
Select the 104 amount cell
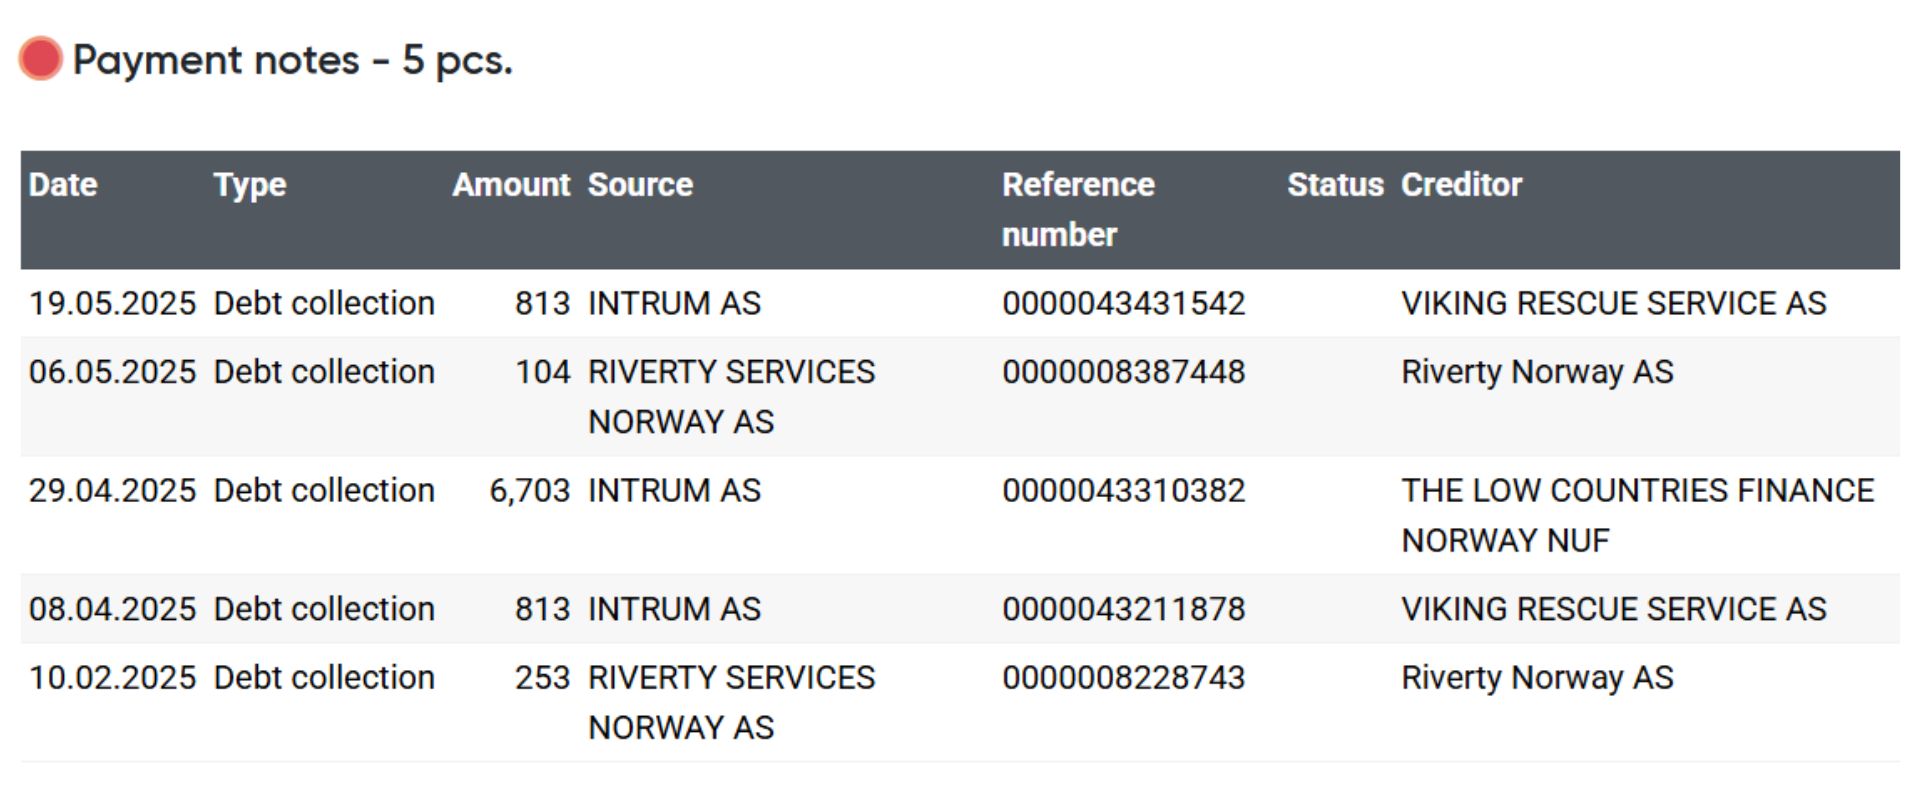tap(542, 372)
